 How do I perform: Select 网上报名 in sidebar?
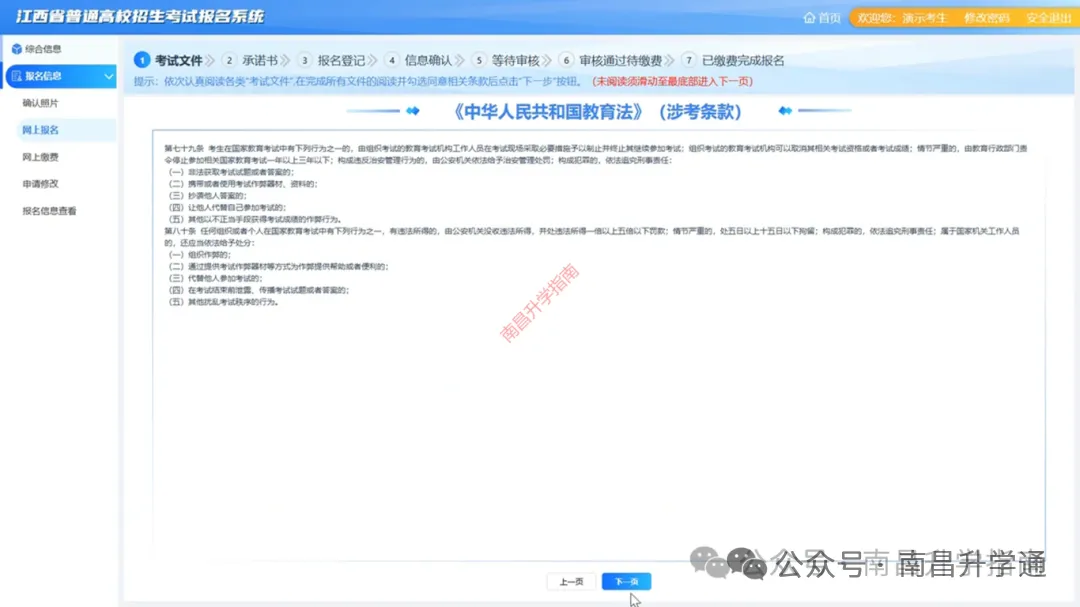(x=41, y=130)
